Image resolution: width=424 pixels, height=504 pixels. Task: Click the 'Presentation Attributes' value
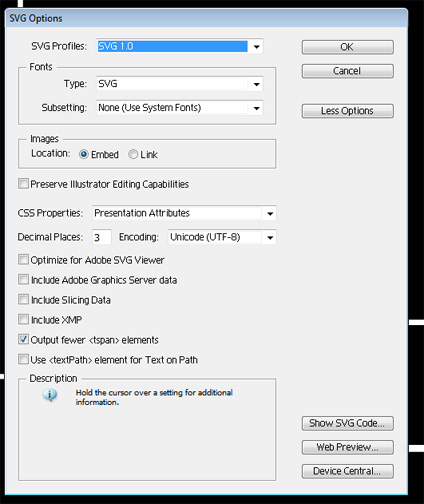coord(142,213)
